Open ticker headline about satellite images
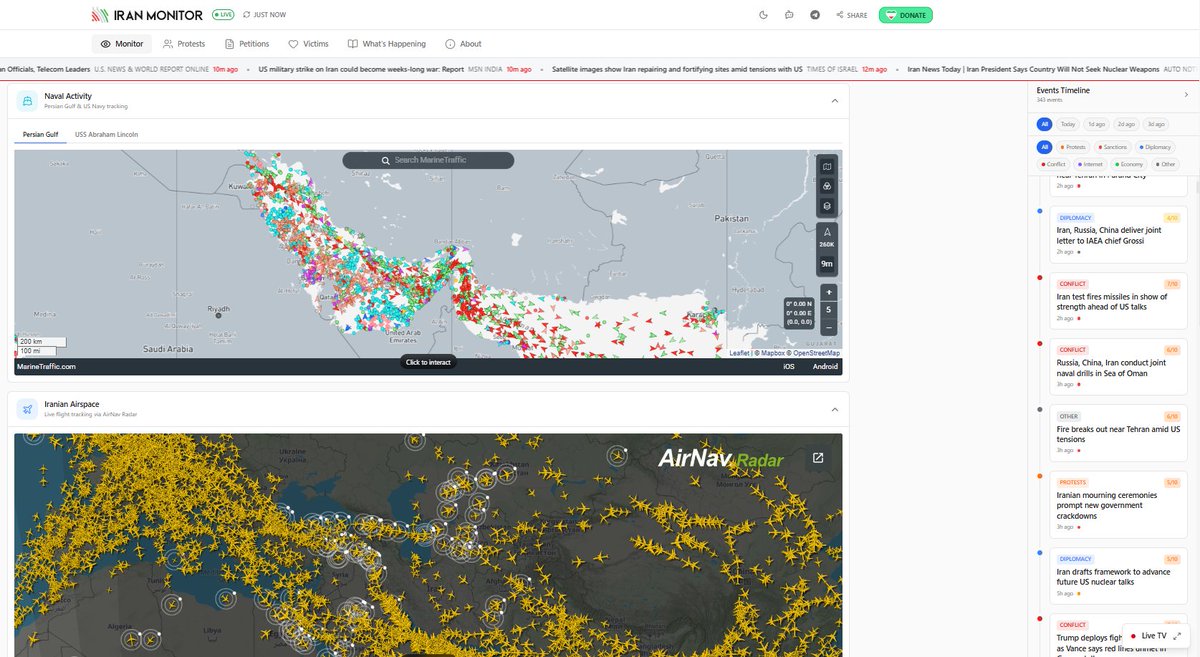 point(678,70)
